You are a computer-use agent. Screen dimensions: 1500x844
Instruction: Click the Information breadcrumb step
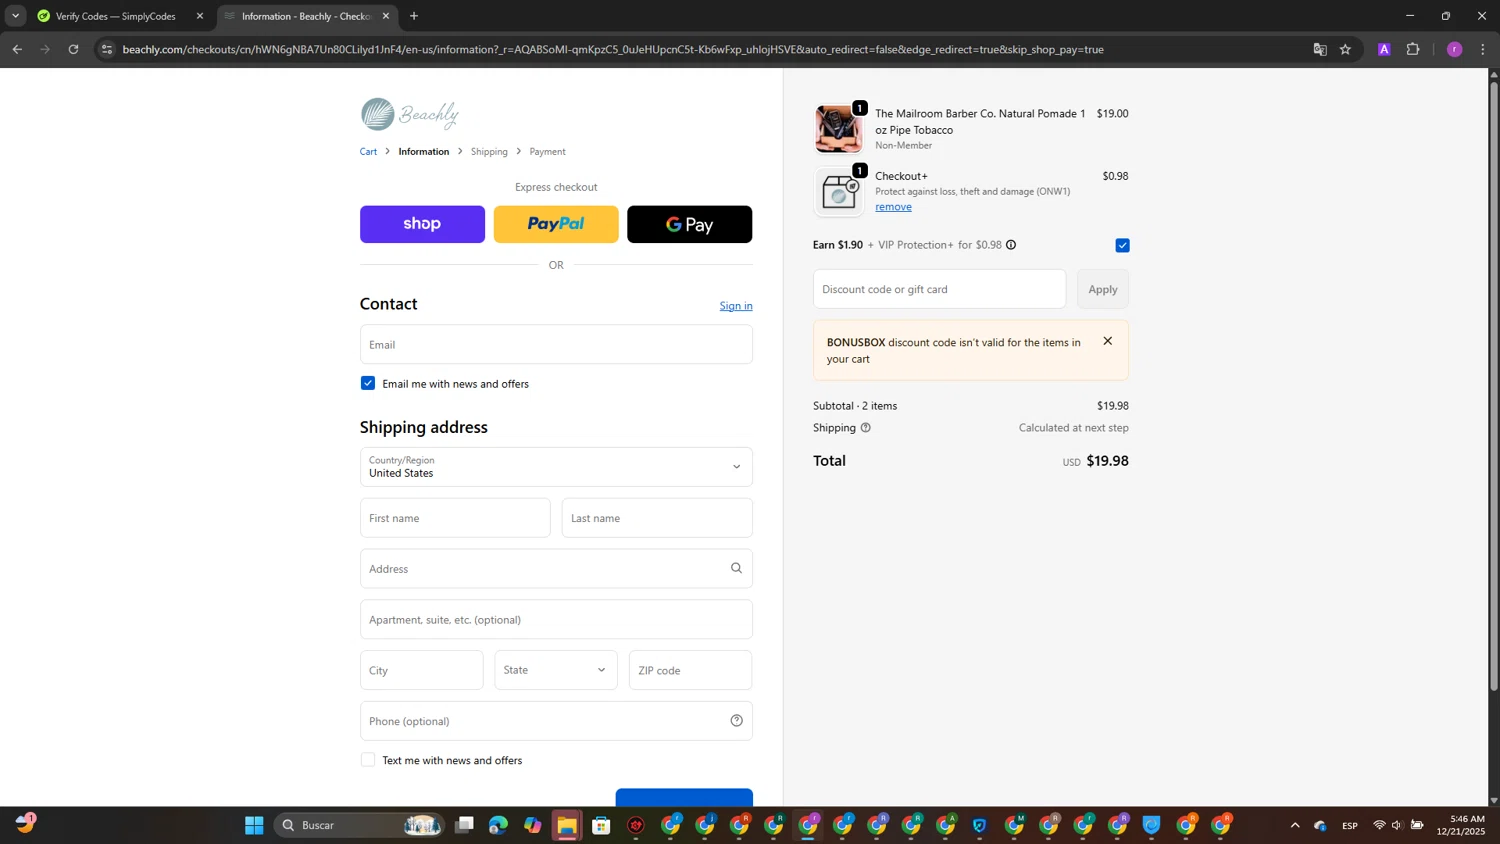click(424, 152)
